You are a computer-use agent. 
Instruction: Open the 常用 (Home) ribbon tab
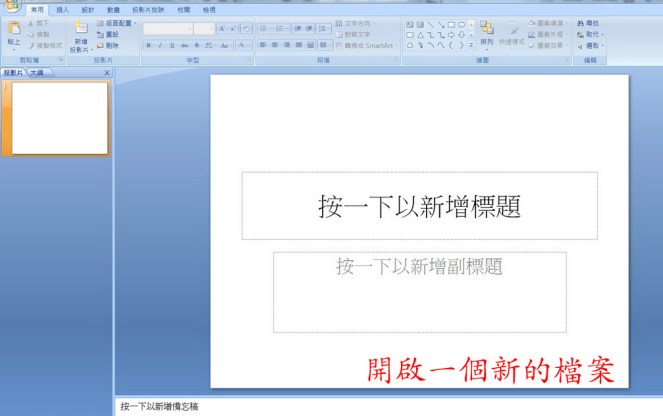(37, 9)
